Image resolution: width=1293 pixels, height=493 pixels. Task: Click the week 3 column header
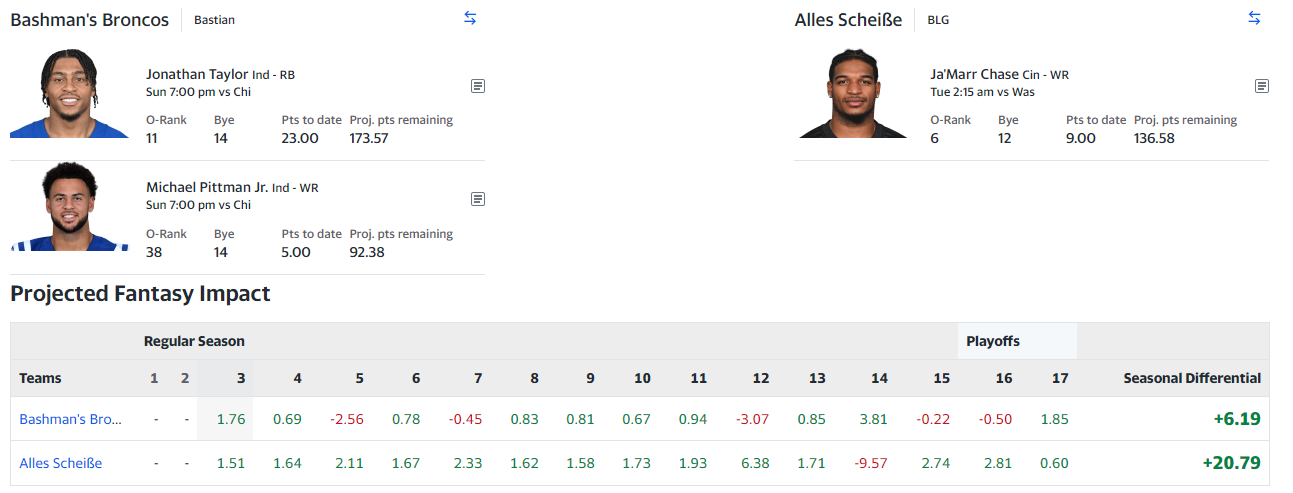pyautogui.click(x=240, y=378)
